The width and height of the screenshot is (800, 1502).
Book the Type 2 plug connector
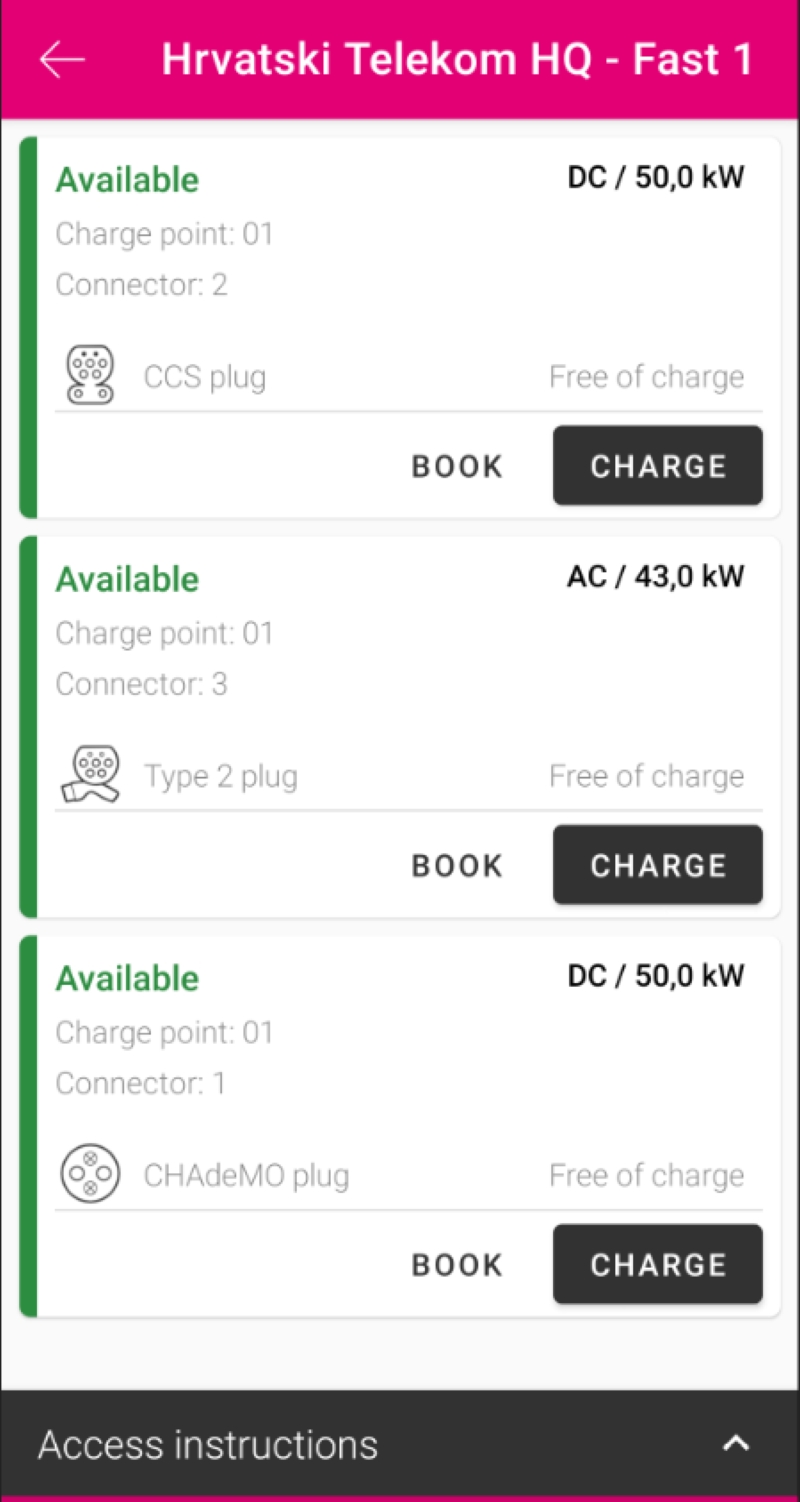(x=457, y=865)
